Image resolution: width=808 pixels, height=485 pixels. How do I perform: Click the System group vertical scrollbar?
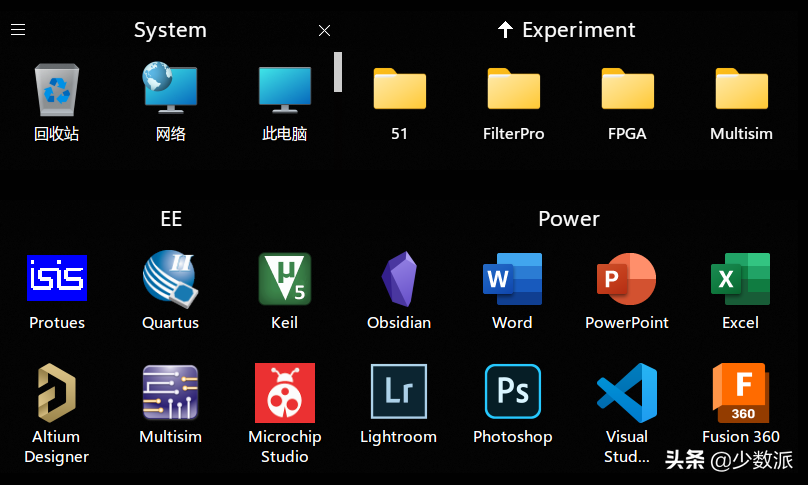click(x=338, y=72)
